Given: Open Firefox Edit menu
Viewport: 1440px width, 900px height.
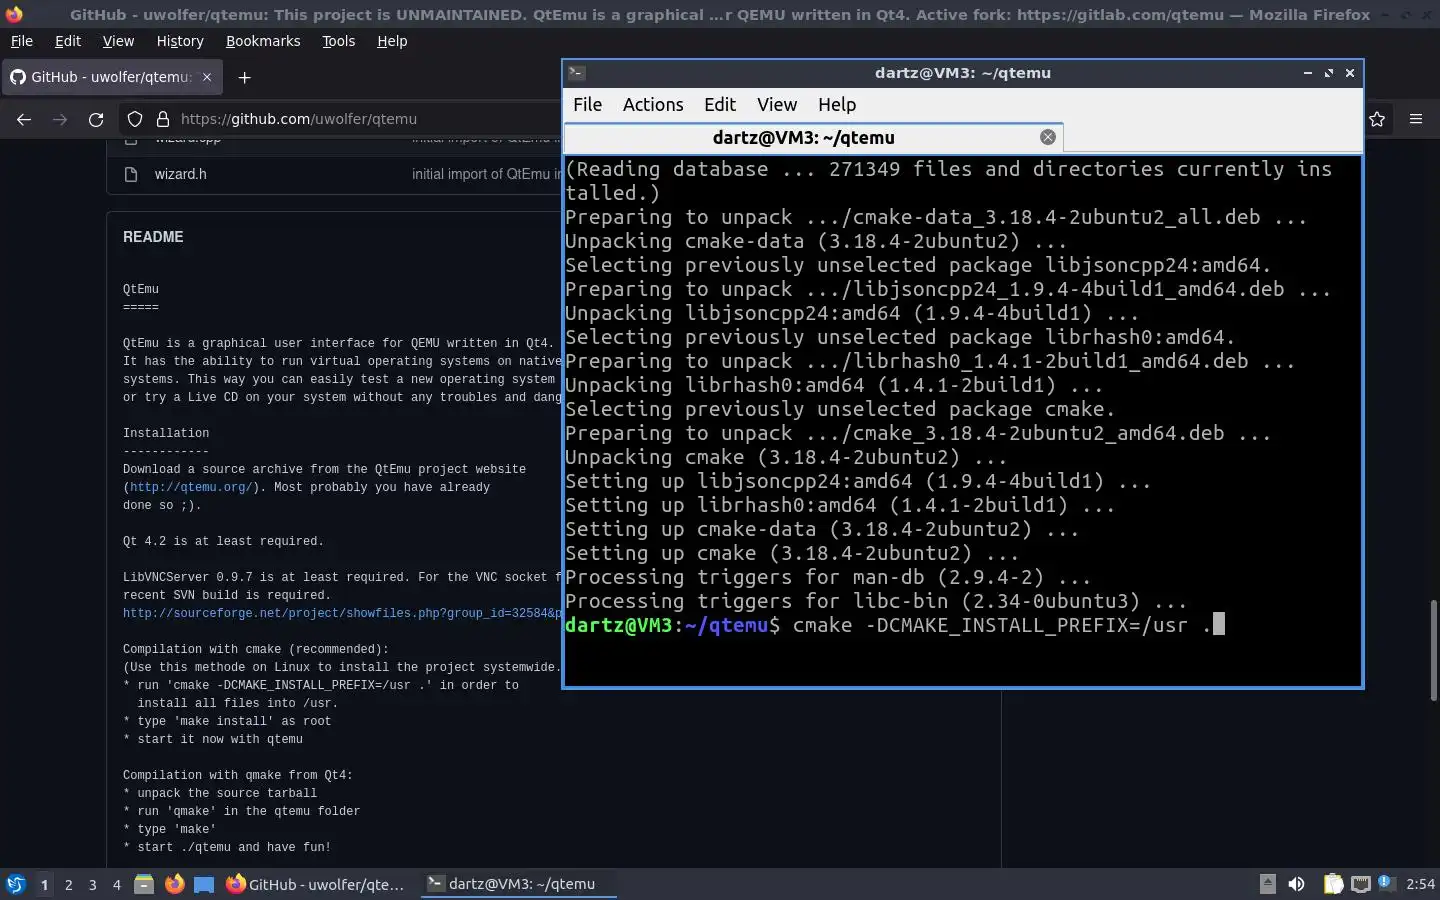Looking at the screenshot, I should [x=68, y=41].
